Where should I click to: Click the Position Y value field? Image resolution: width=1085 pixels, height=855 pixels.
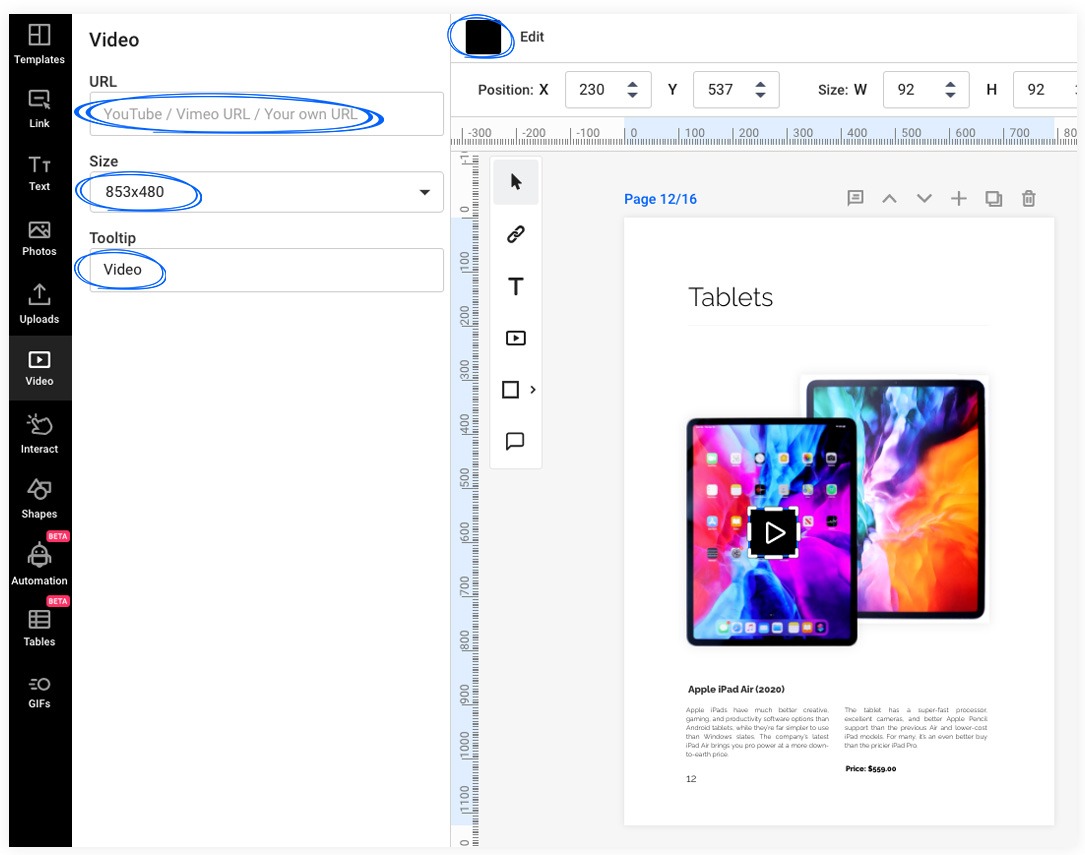[x=722, y=90]
